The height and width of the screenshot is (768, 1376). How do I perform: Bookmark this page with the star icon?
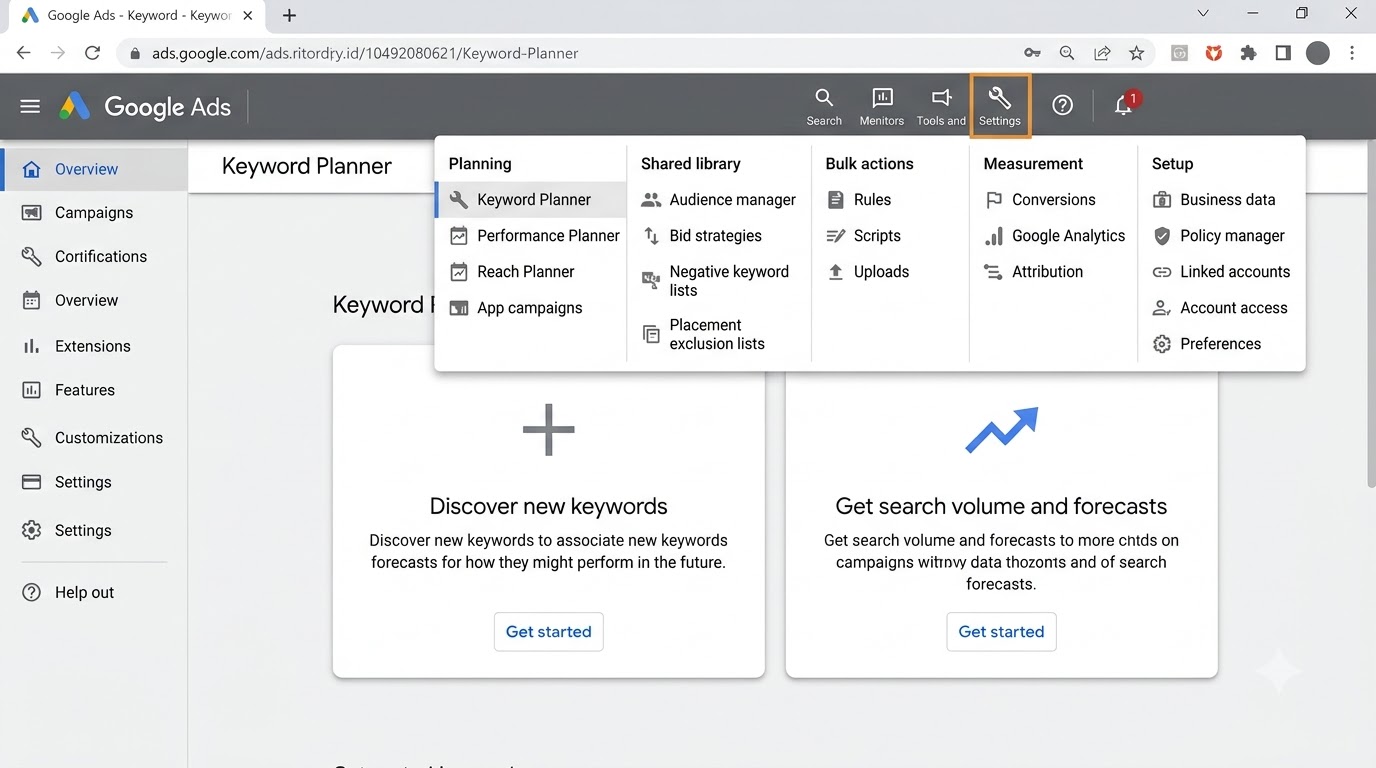pos(1136,53)
